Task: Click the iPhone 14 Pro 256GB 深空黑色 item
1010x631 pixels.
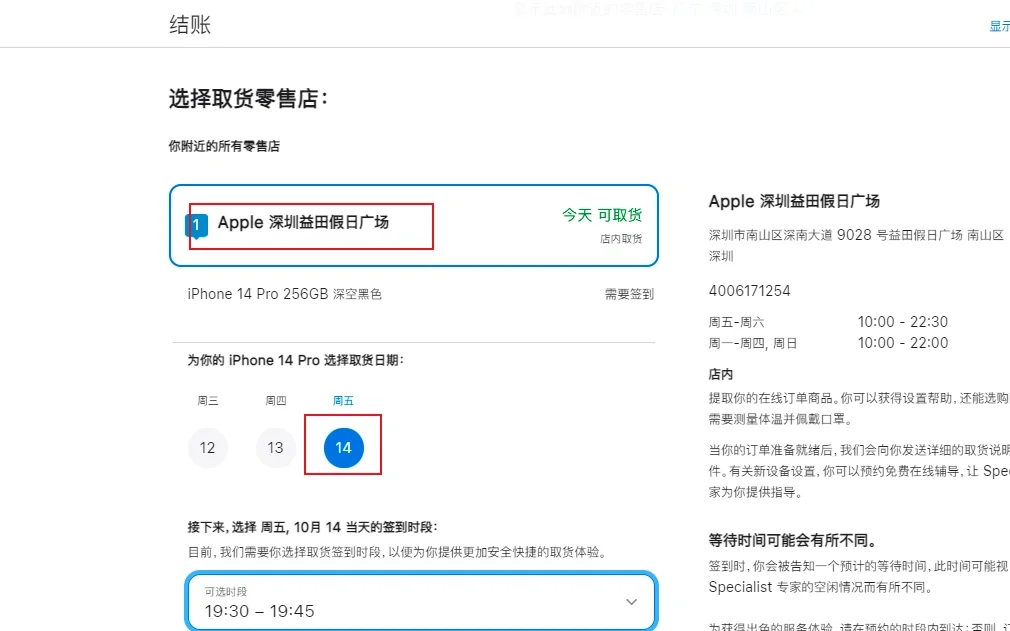Action: coord(285,294)
